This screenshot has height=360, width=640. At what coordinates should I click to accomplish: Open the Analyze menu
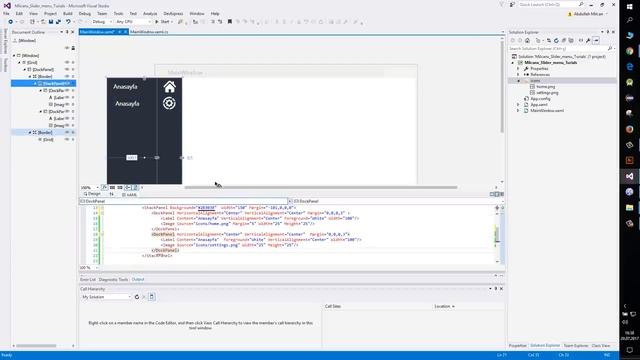pos(150,13)
